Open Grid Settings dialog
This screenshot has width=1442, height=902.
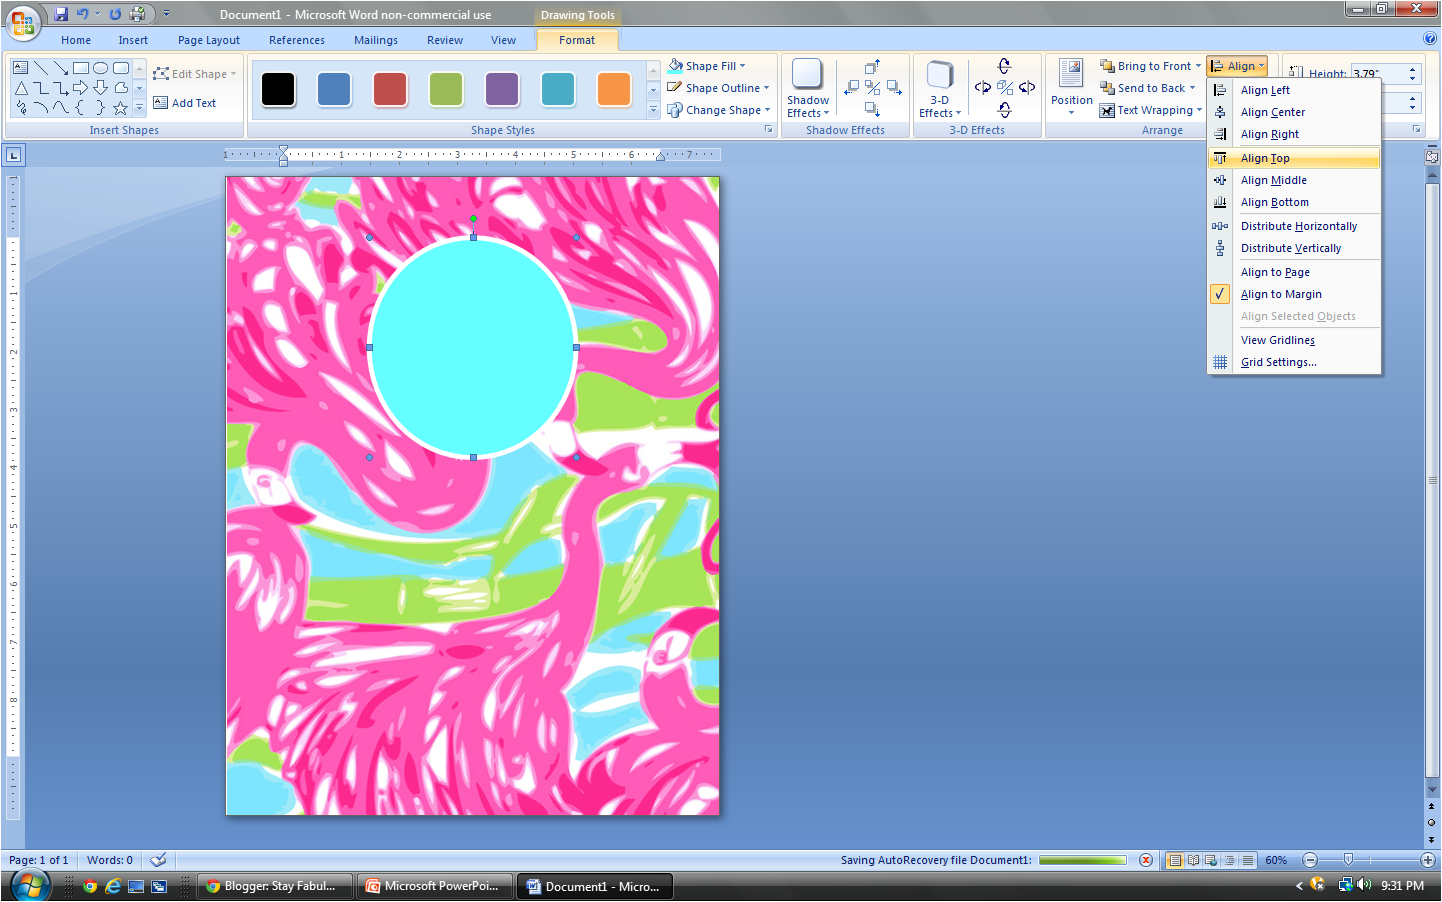(x=1294, y=362)
